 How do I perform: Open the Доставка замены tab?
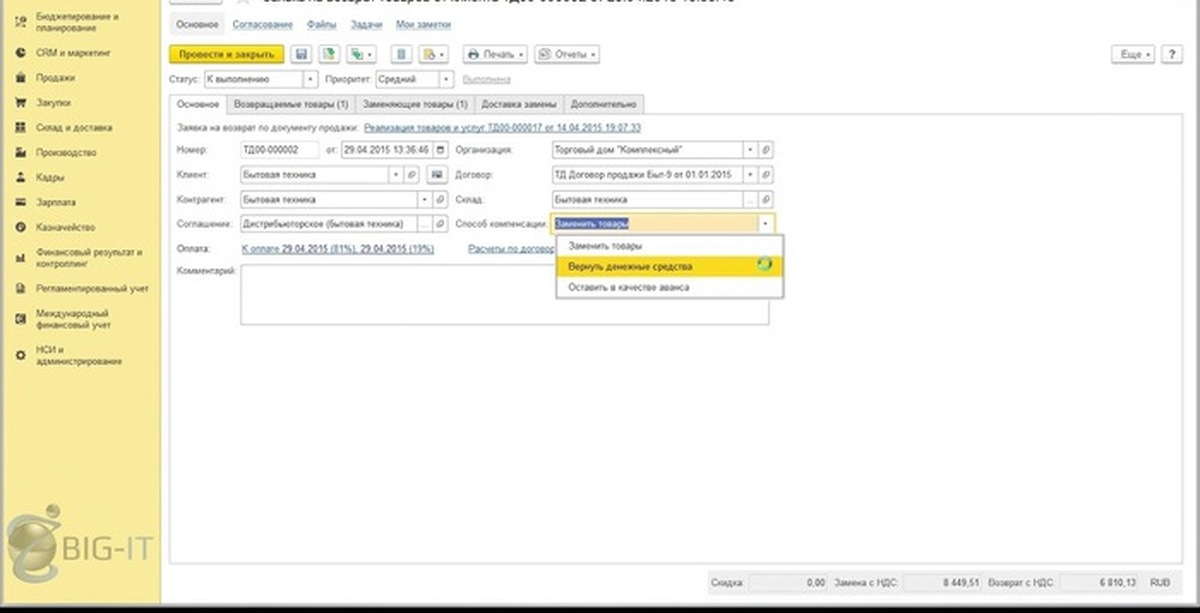coord(518,104)
